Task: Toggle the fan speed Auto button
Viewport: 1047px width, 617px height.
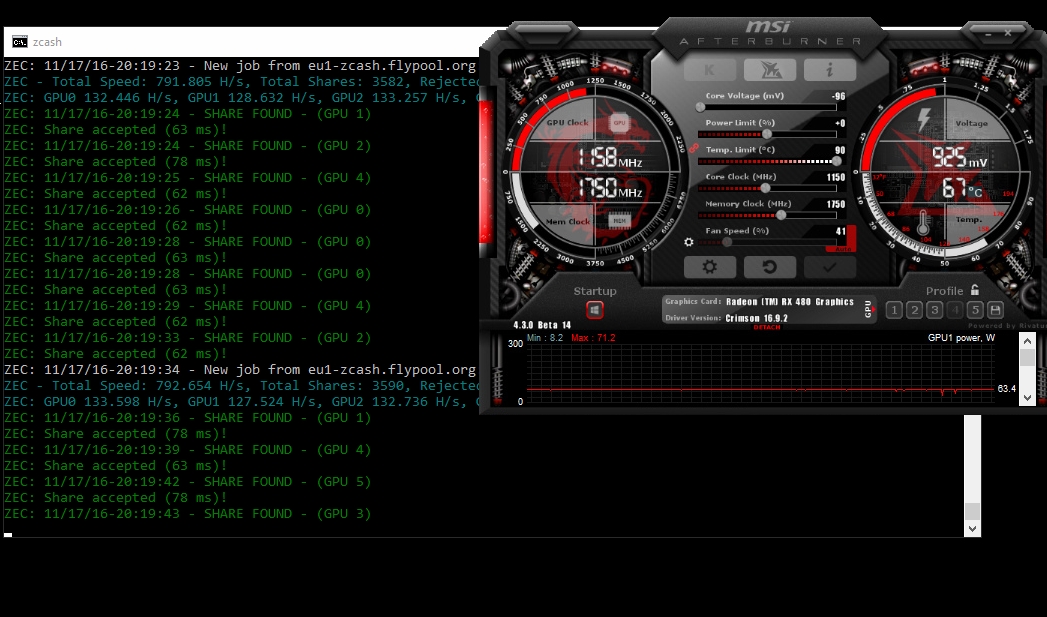Action: [843, 249]
